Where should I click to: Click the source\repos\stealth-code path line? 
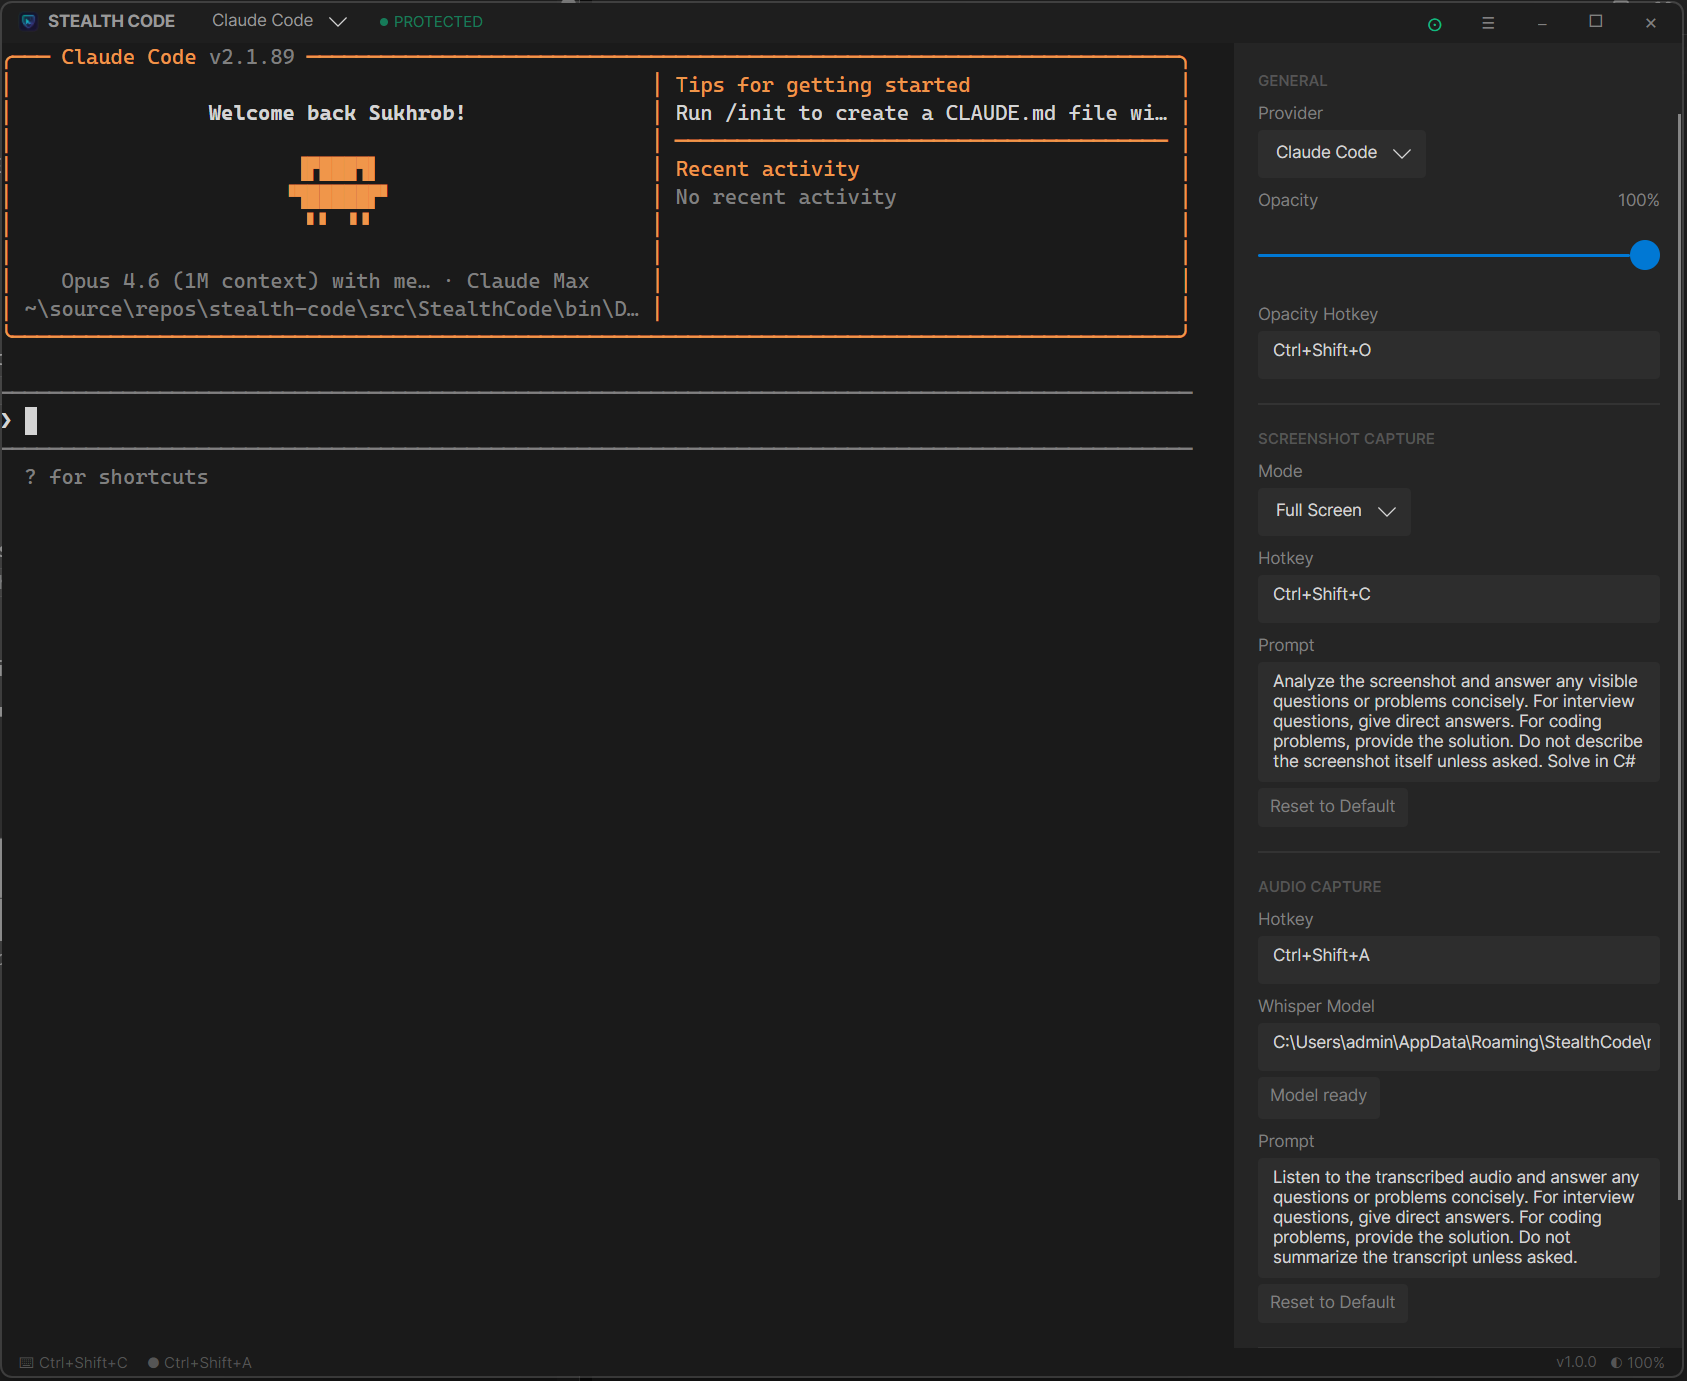[331, 309]
